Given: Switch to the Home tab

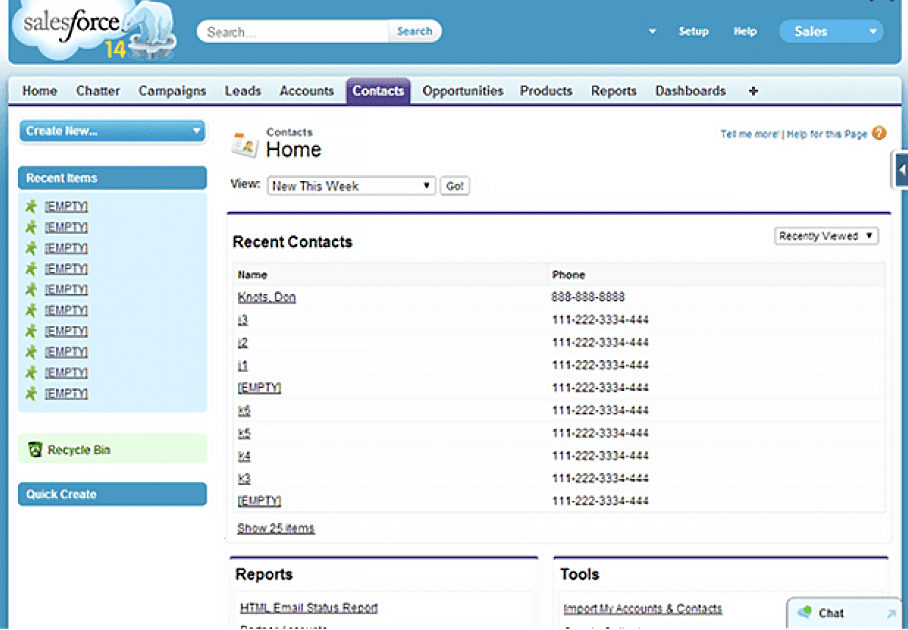Looking at the screenshot, I should click(x=39, y=91).
